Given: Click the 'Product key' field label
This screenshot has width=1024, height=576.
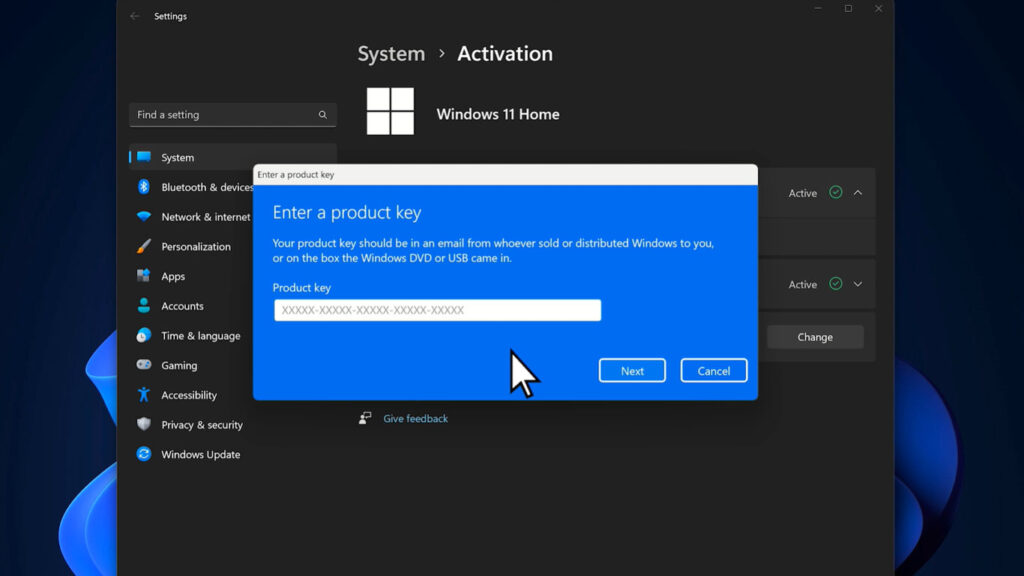Looking at the screenshot, I should pos(302,287).
